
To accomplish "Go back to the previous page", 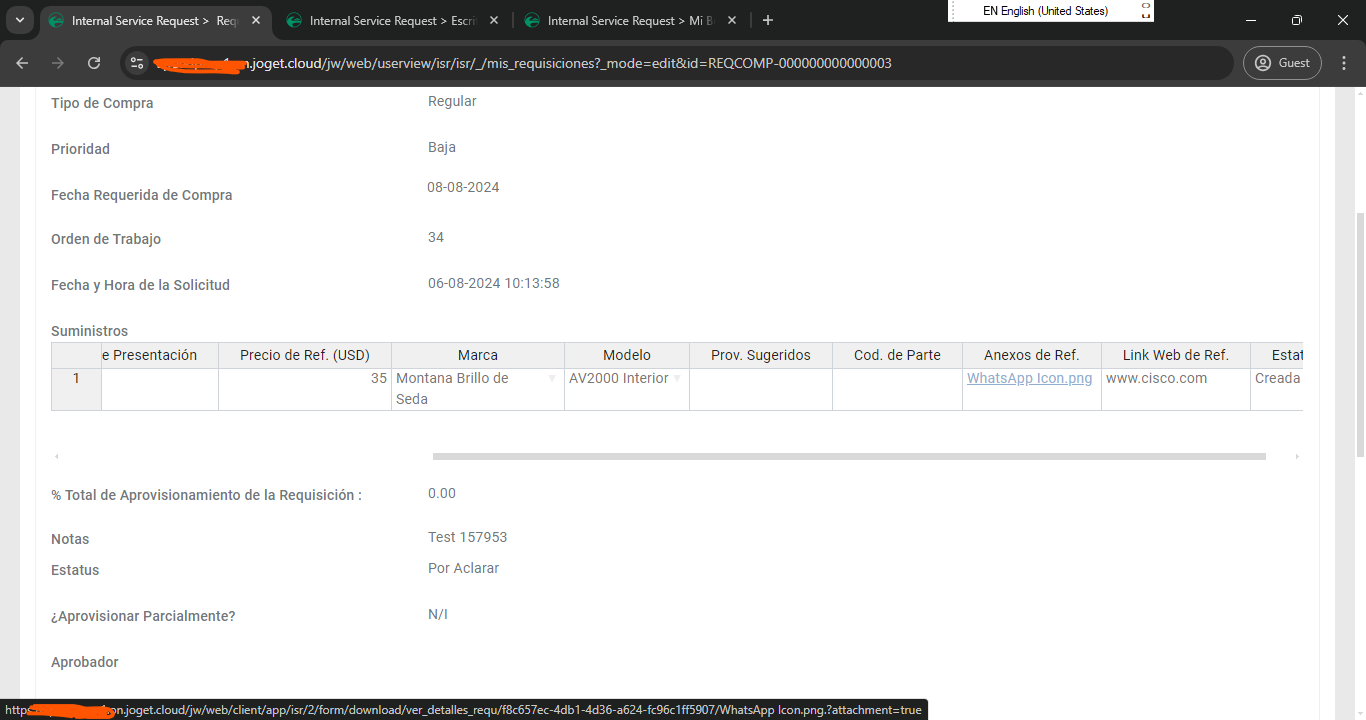I will coord(22,63).
